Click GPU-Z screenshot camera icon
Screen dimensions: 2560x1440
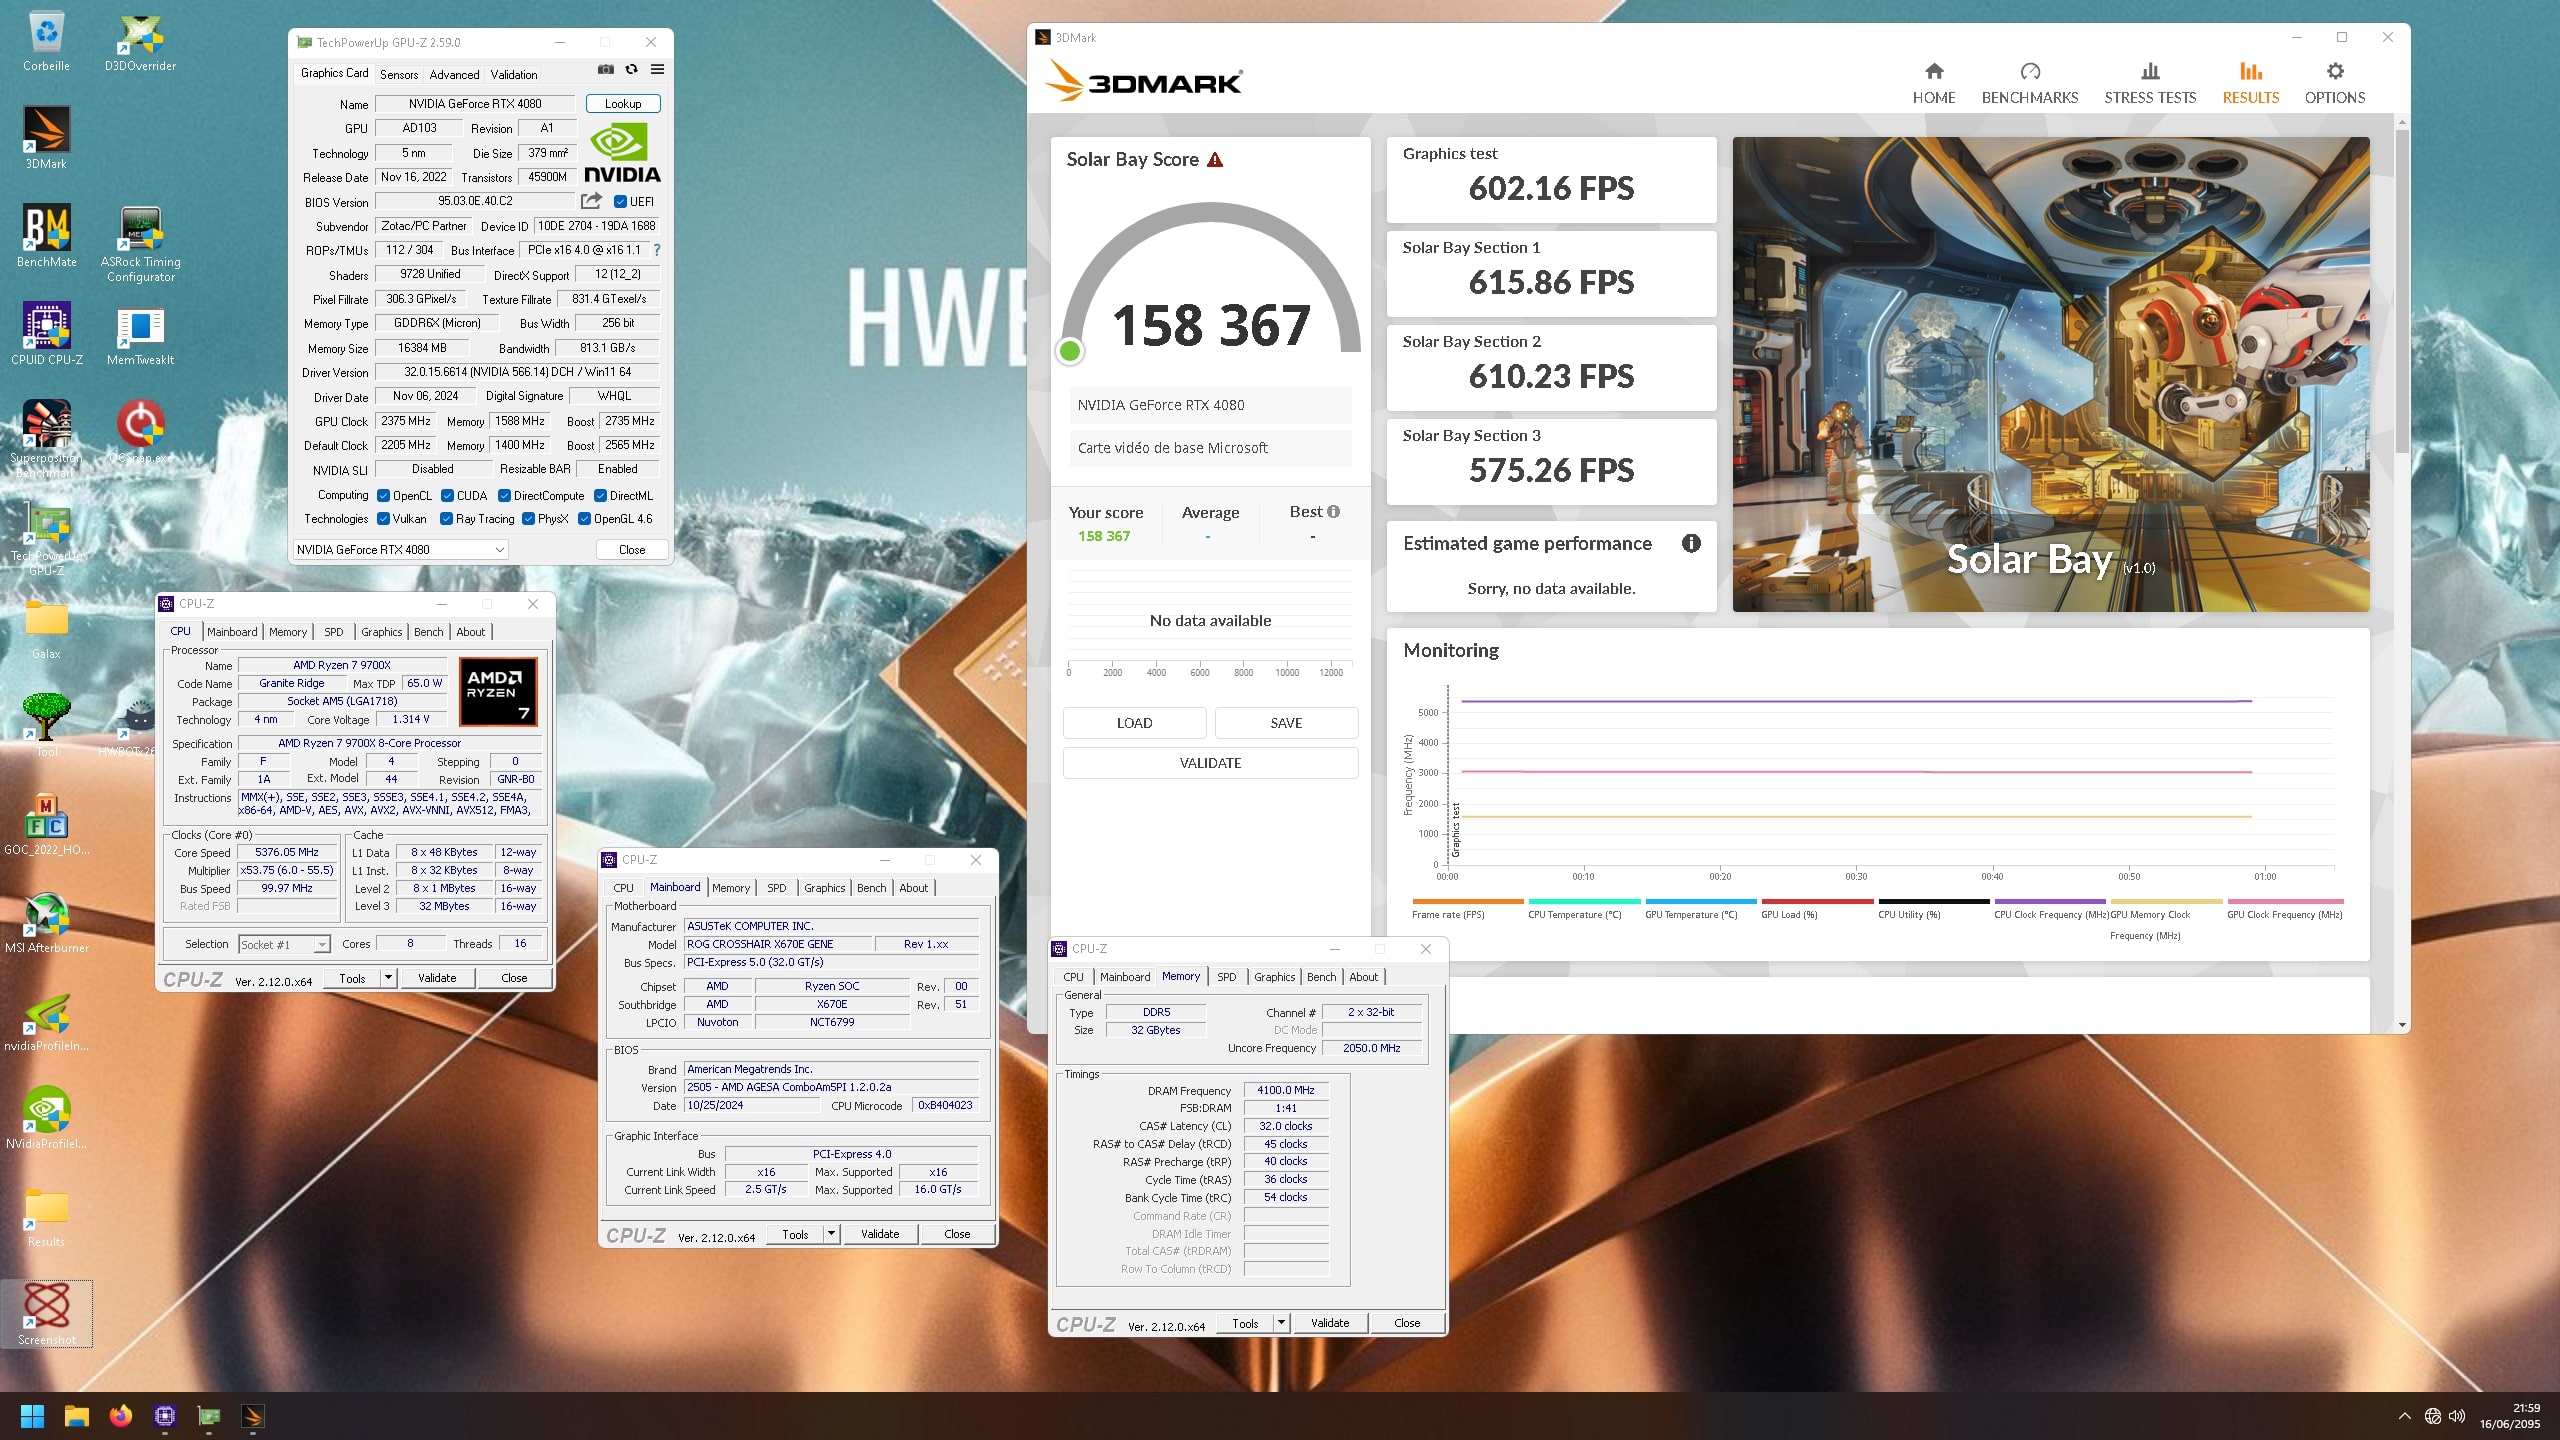point(605,69)
